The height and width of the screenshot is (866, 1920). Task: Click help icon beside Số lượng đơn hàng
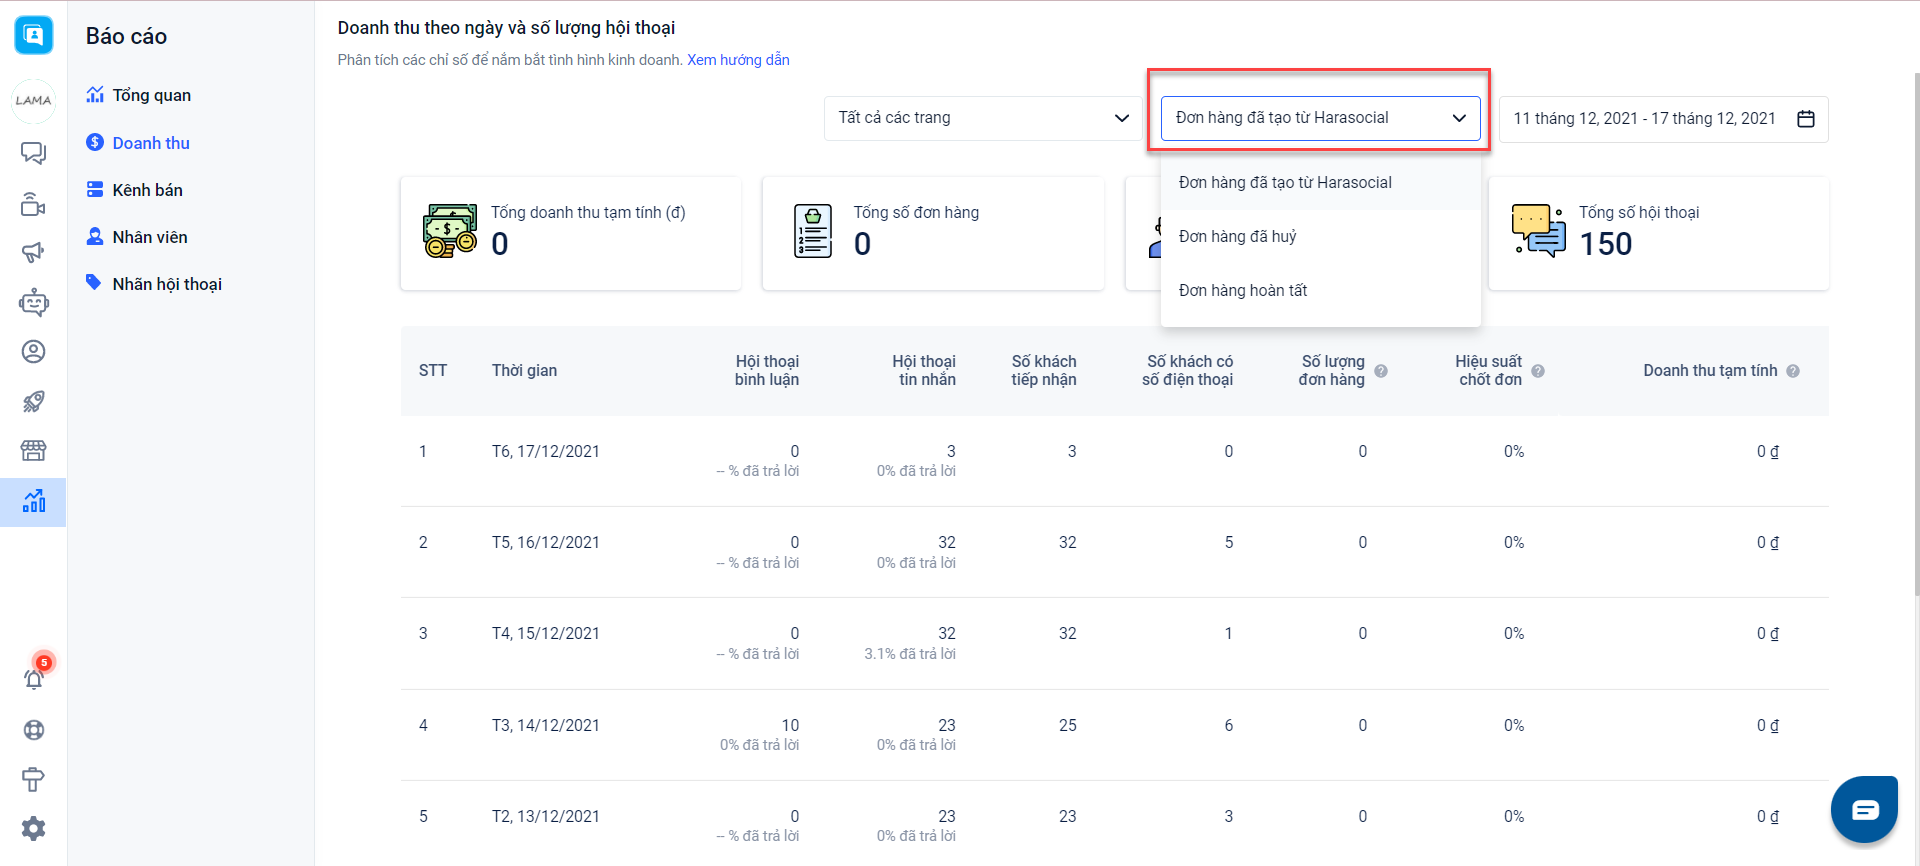point(1381,371)
